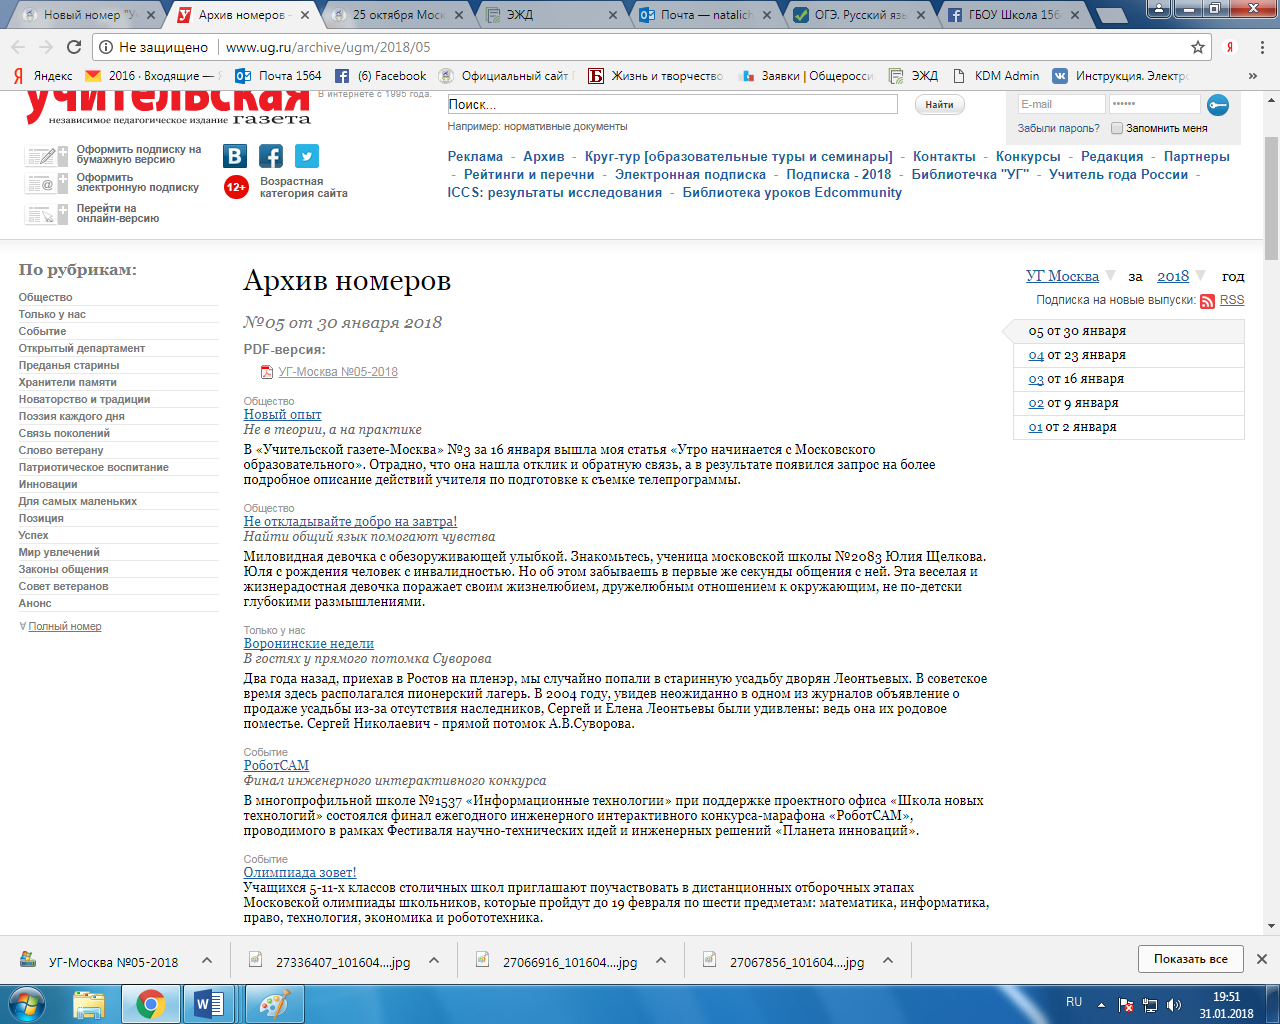Expand options for 27067856_101604 jpg download
The image size is (1280, 1024).
click(888, 960)
